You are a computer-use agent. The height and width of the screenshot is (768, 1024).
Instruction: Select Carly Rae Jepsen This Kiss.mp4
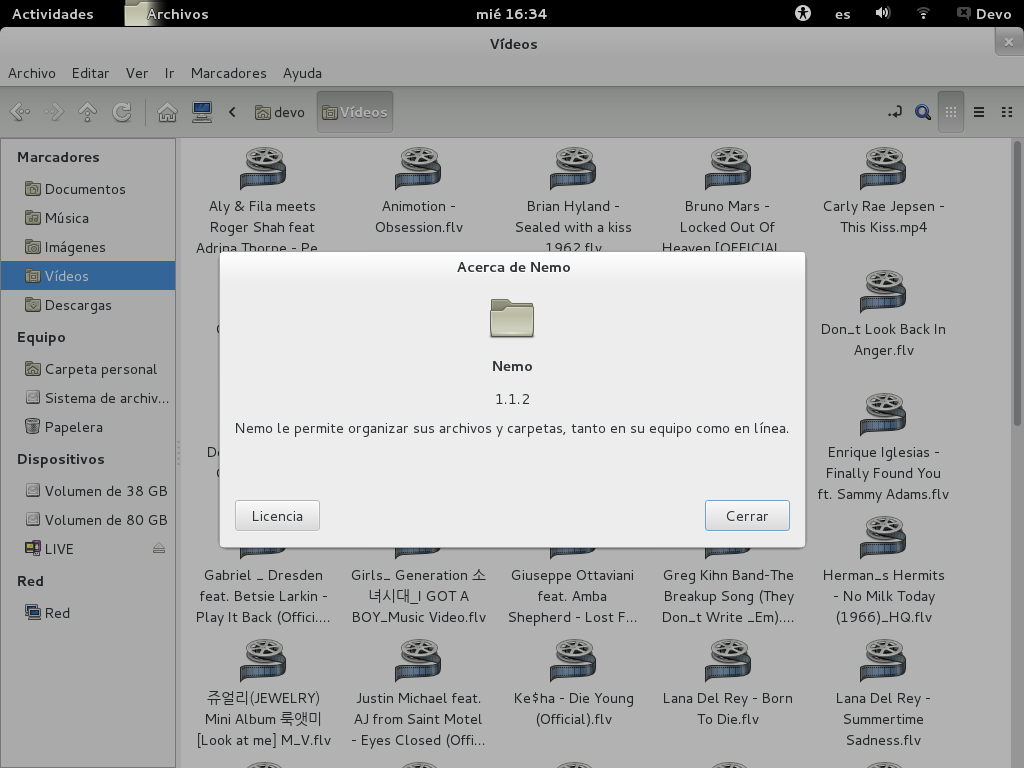(x=883, y=189)
